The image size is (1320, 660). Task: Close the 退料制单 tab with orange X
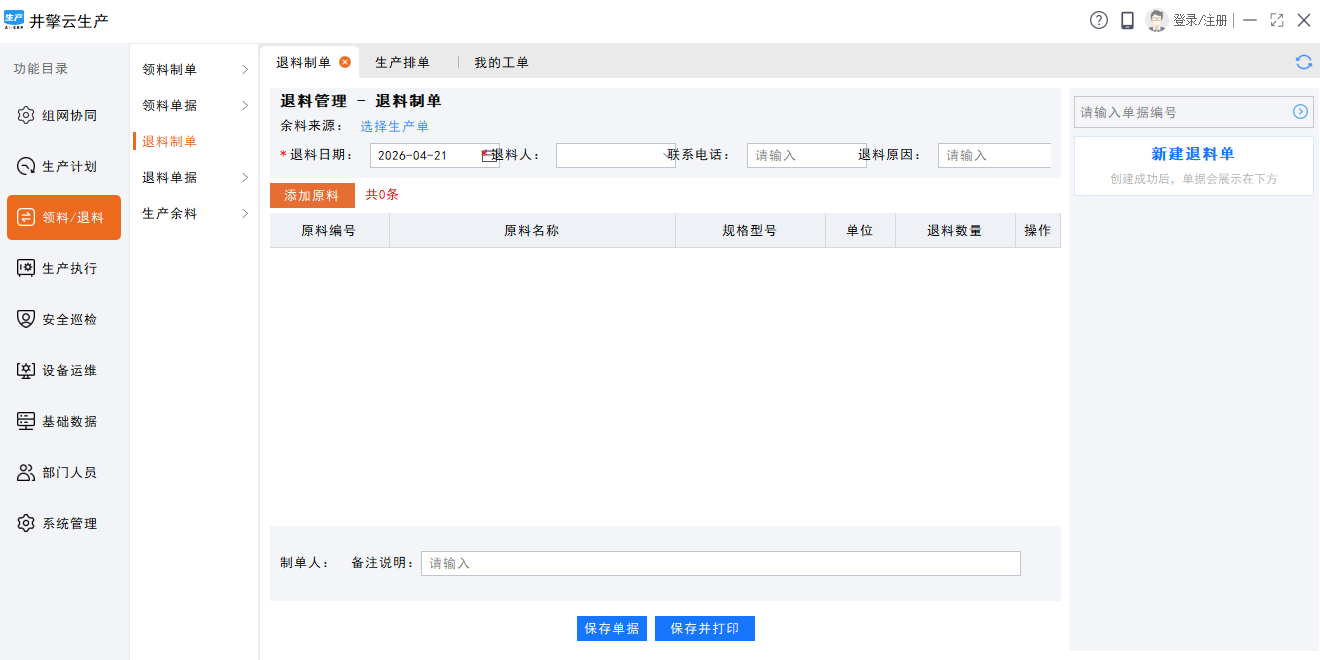345,62
